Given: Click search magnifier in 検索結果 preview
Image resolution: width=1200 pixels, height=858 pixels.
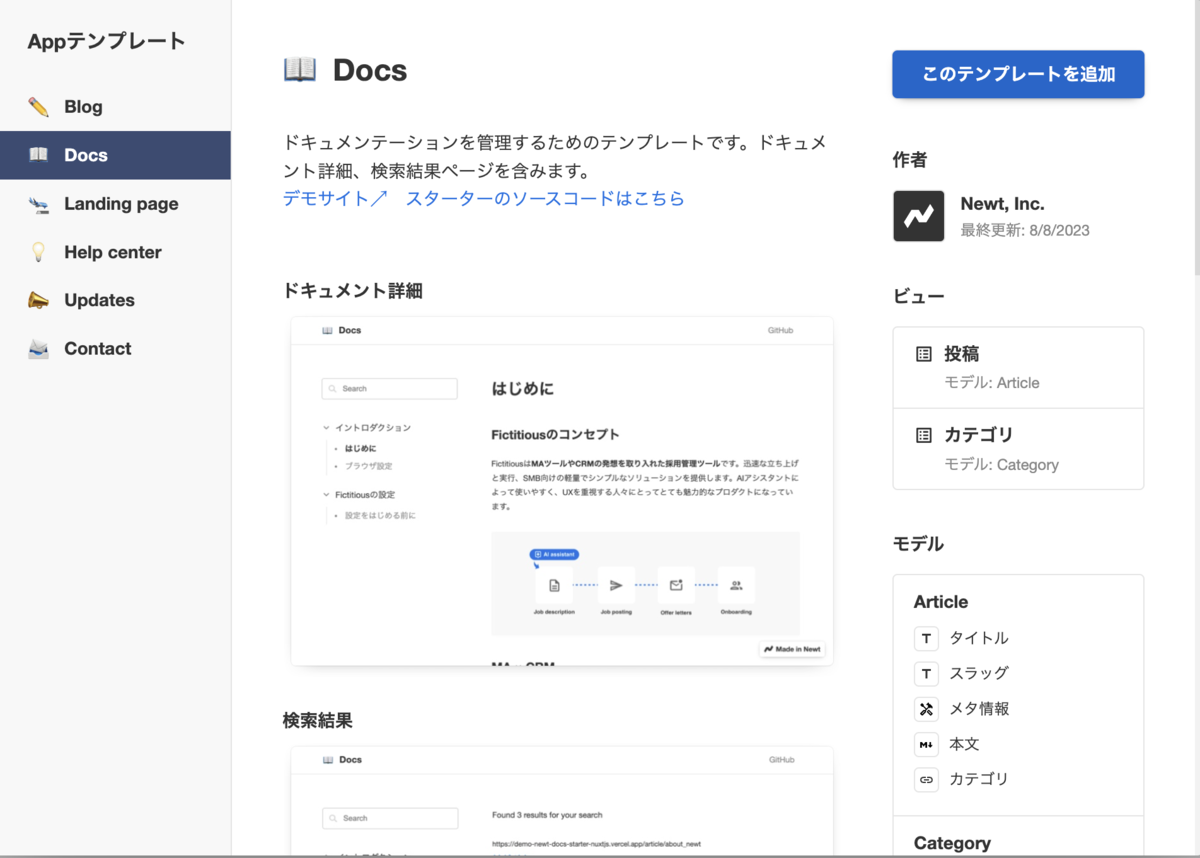Looking at the screenshot, I should point(333,818).
